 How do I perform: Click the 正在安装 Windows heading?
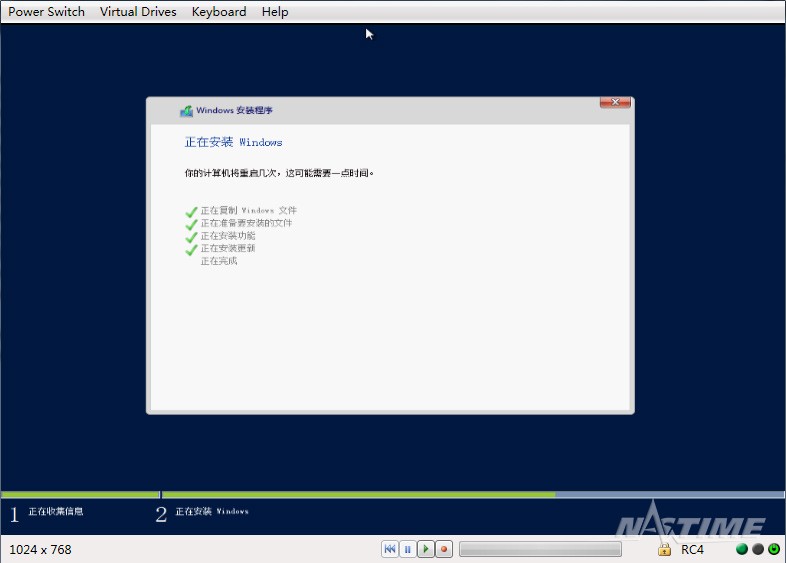[234, 142]
